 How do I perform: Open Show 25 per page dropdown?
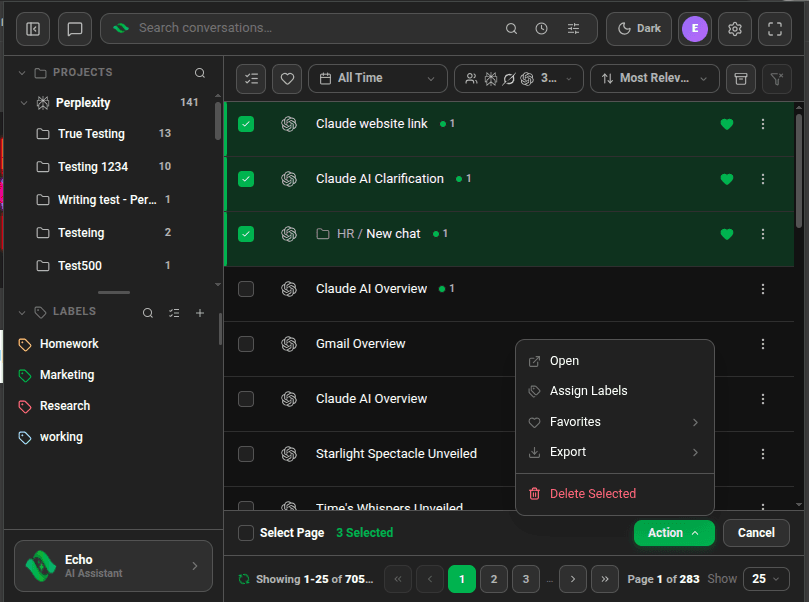click(766, 579)
